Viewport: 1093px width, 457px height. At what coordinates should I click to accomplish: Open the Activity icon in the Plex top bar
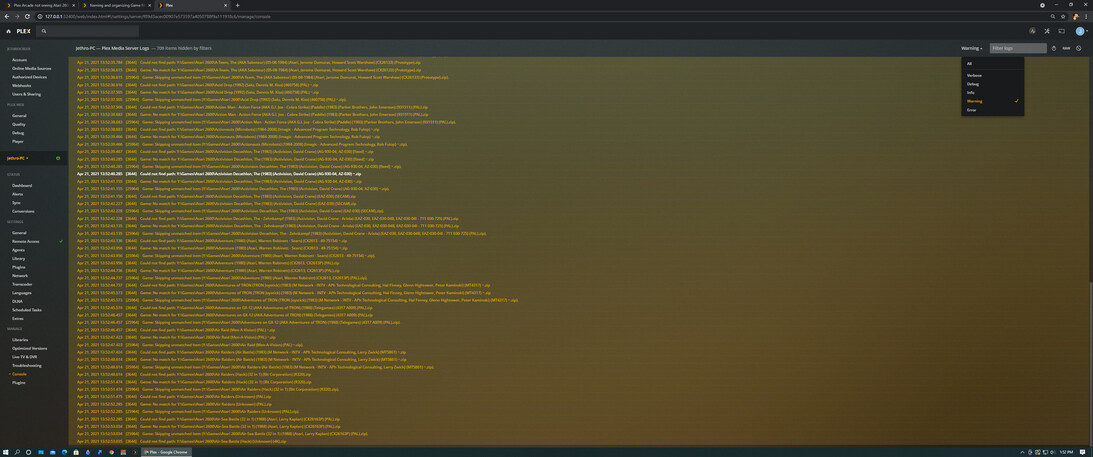click(x=1032, y=31)
